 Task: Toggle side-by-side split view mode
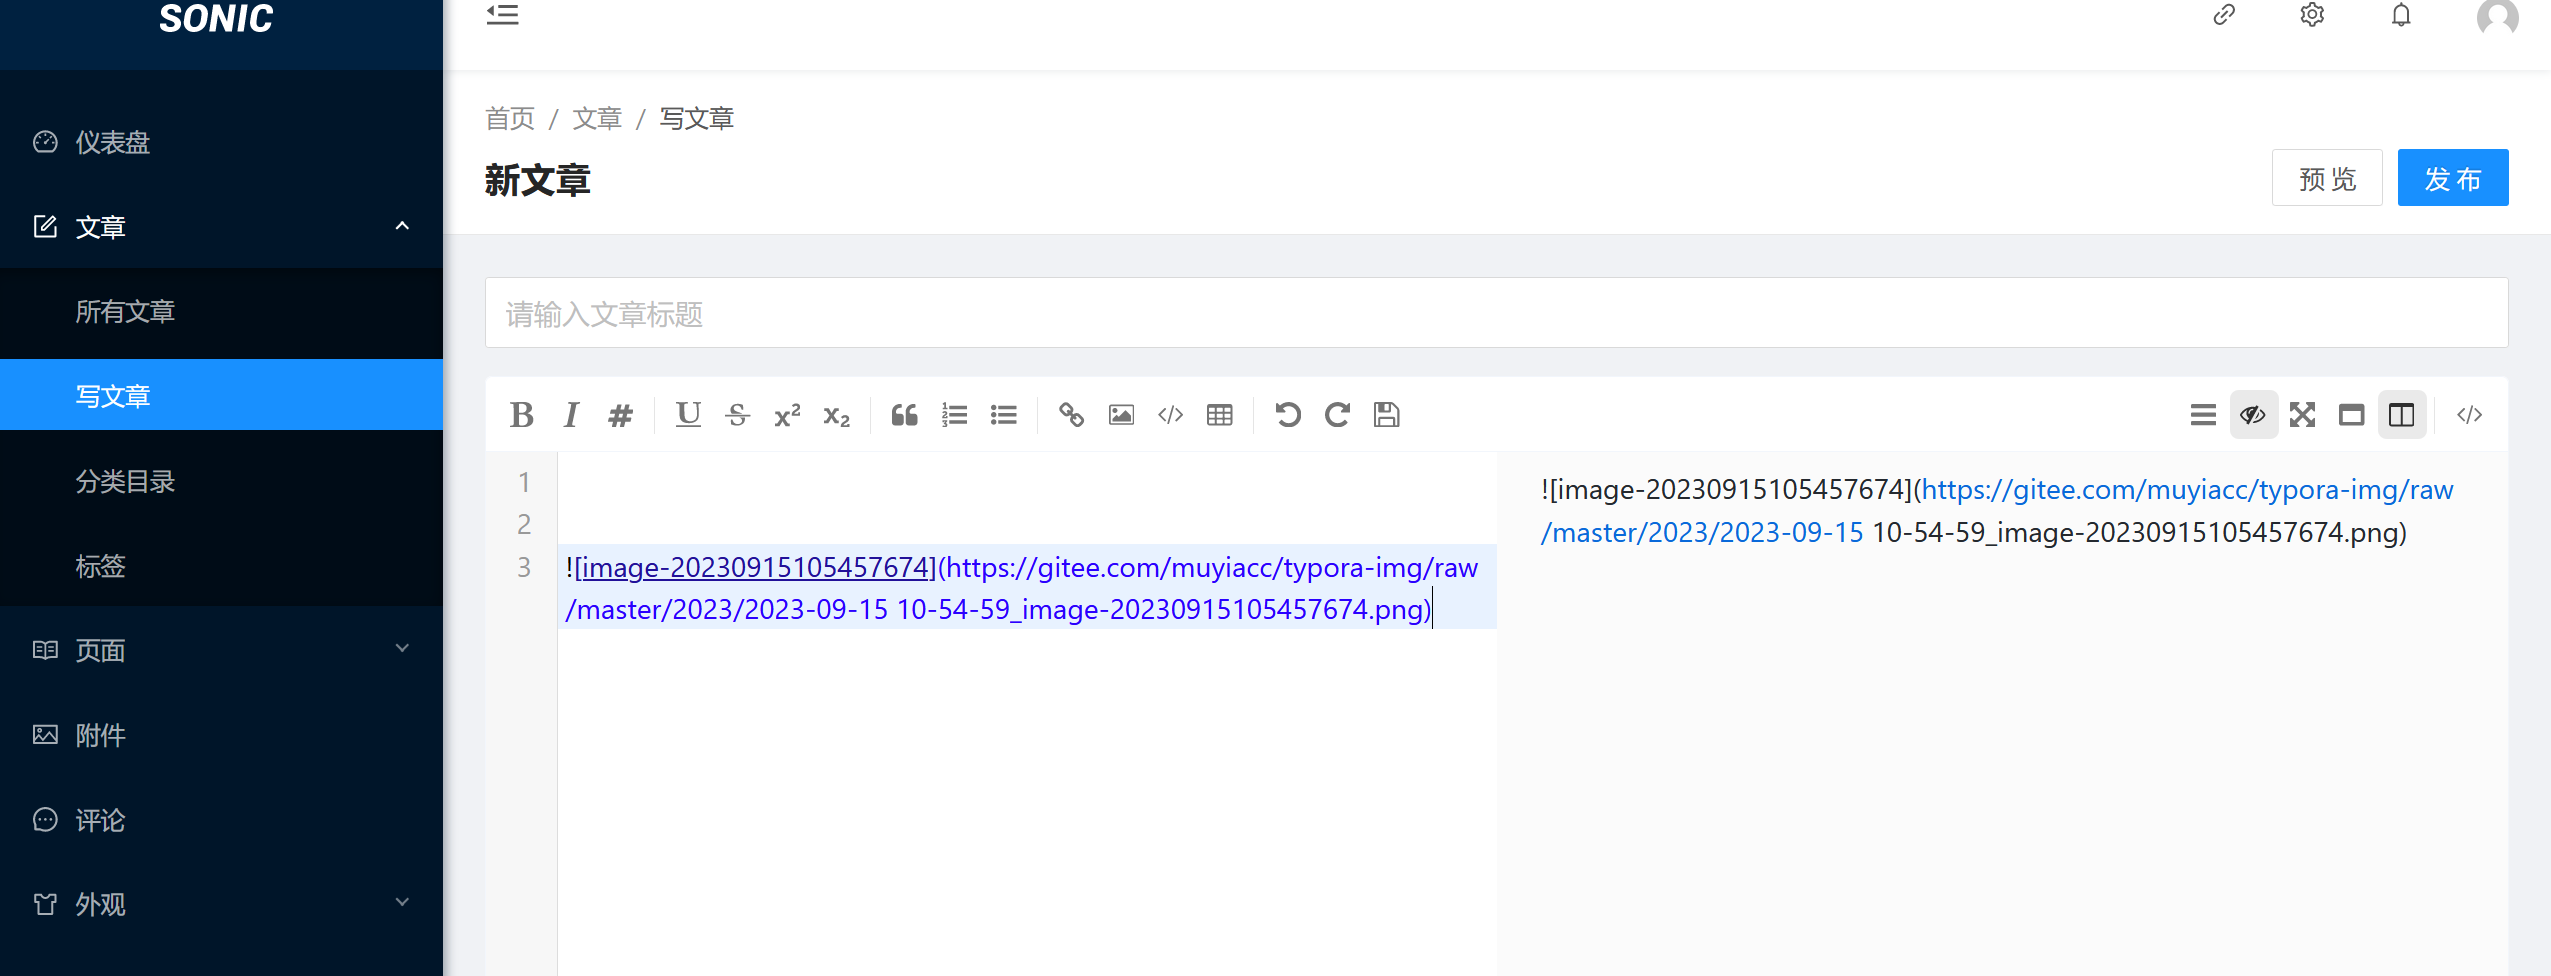coord(2400,414)
